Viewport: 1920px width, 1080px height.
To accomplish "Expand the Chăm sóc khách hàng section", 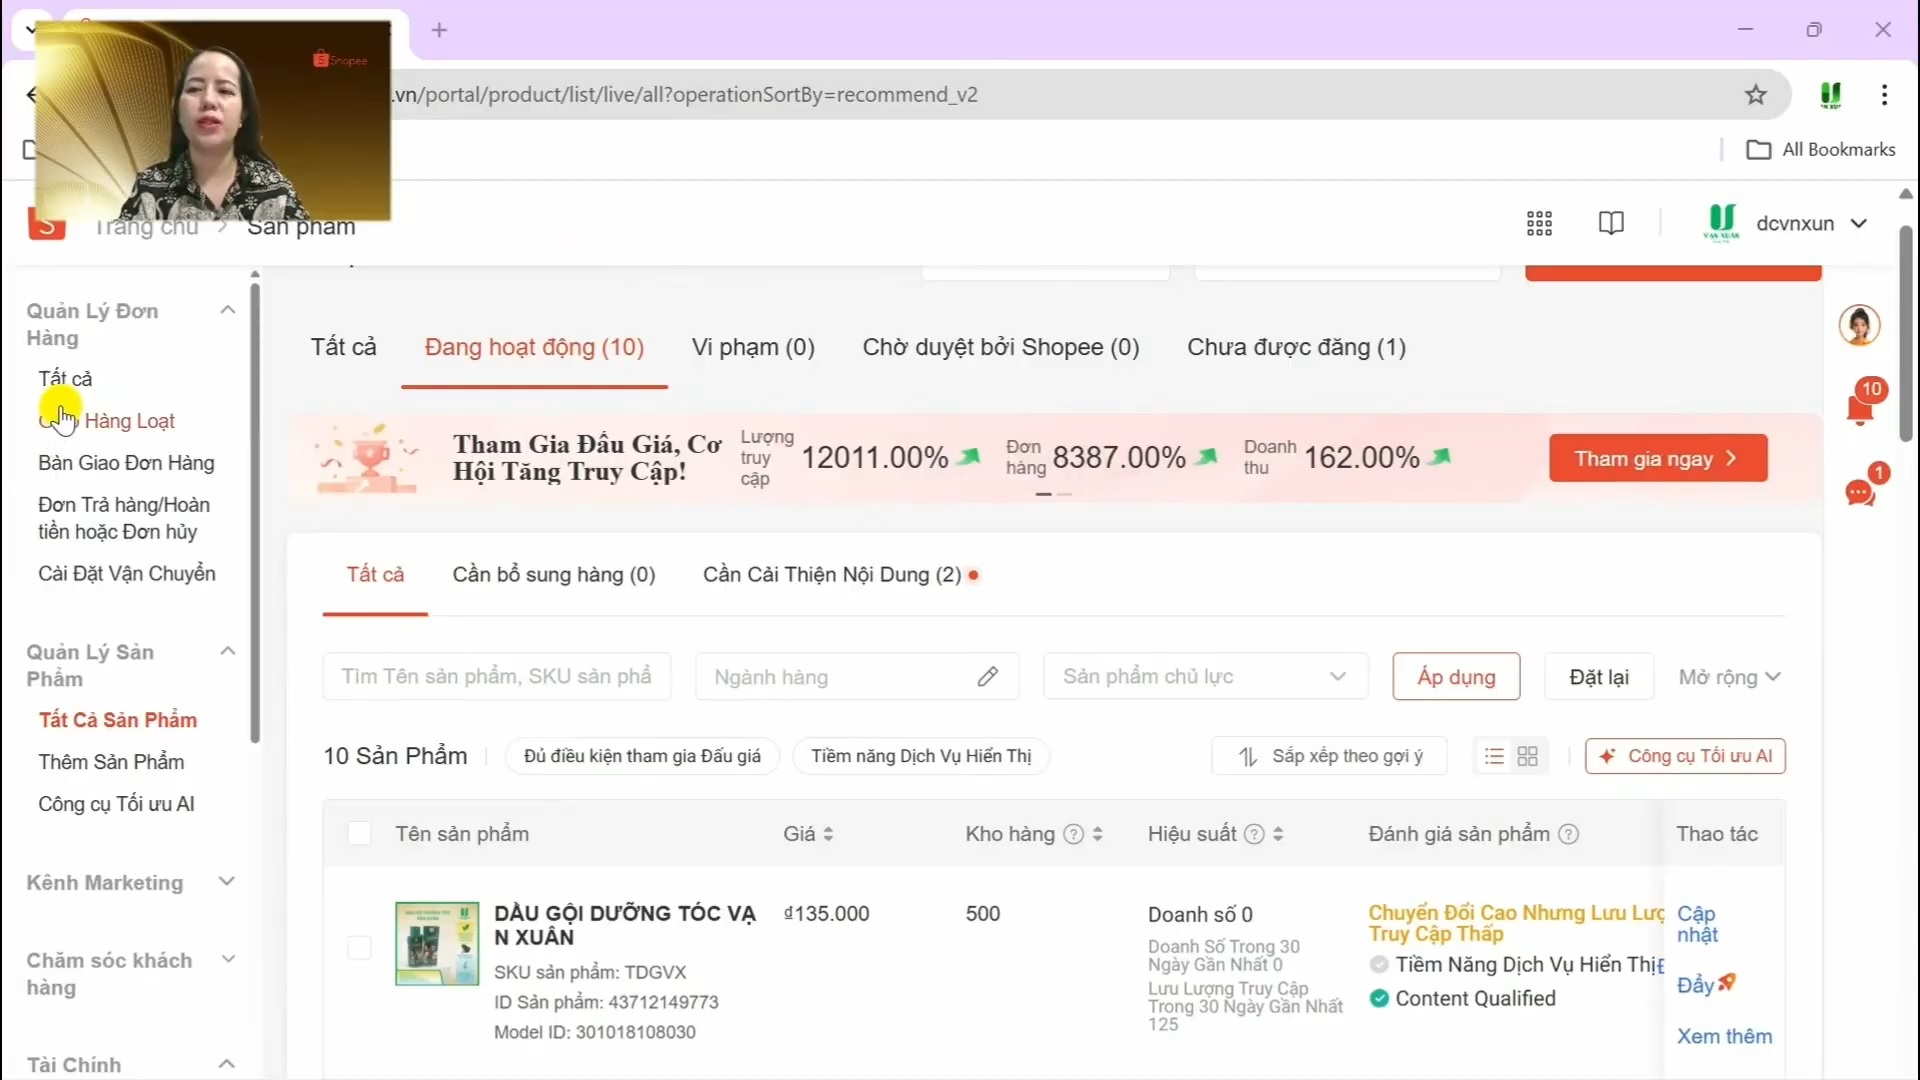I will [x=228, y=960].
